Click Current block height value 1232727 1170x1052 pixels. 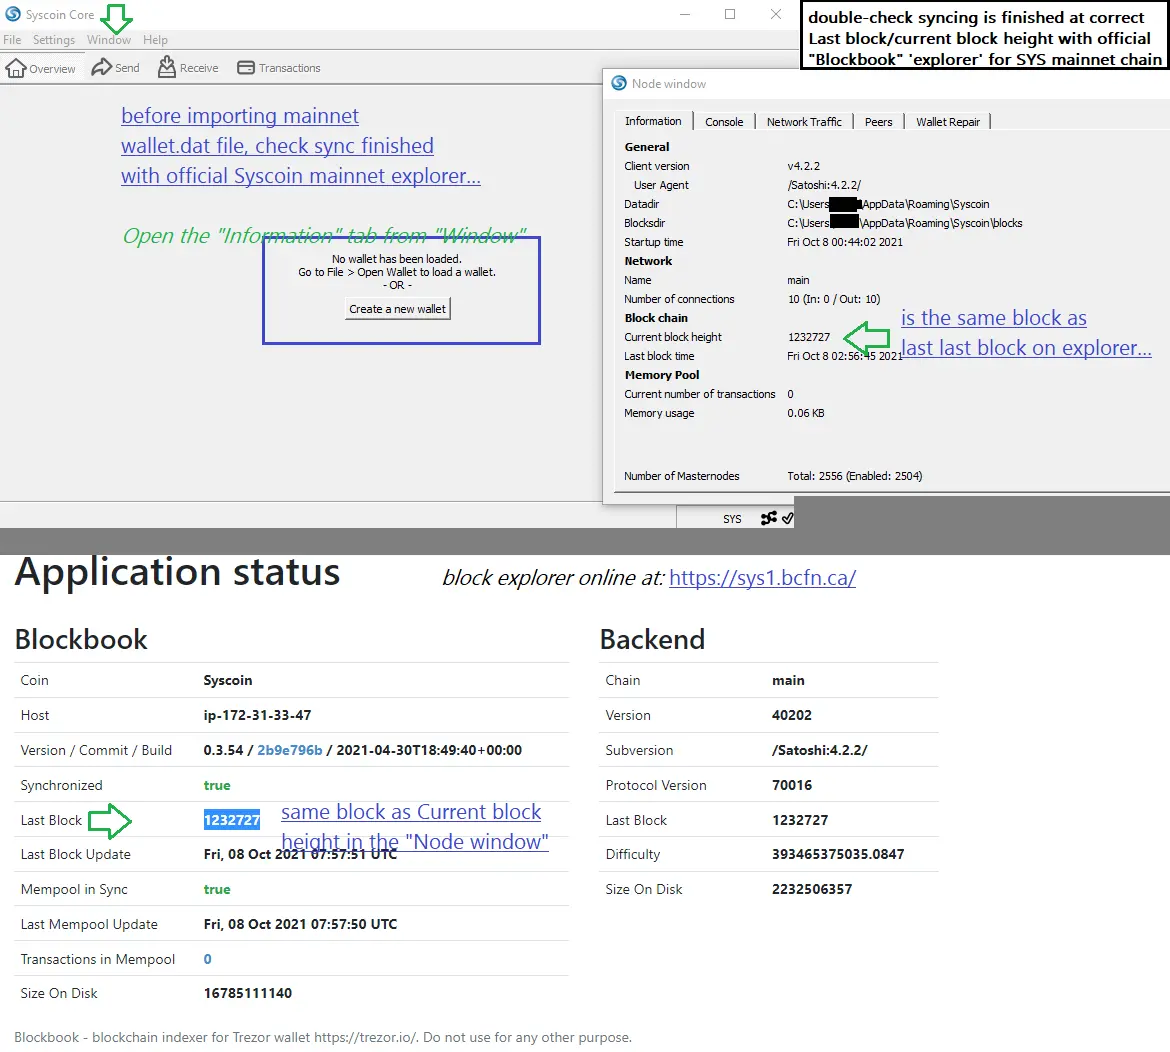pyautogui.click(x=809, y=337)
